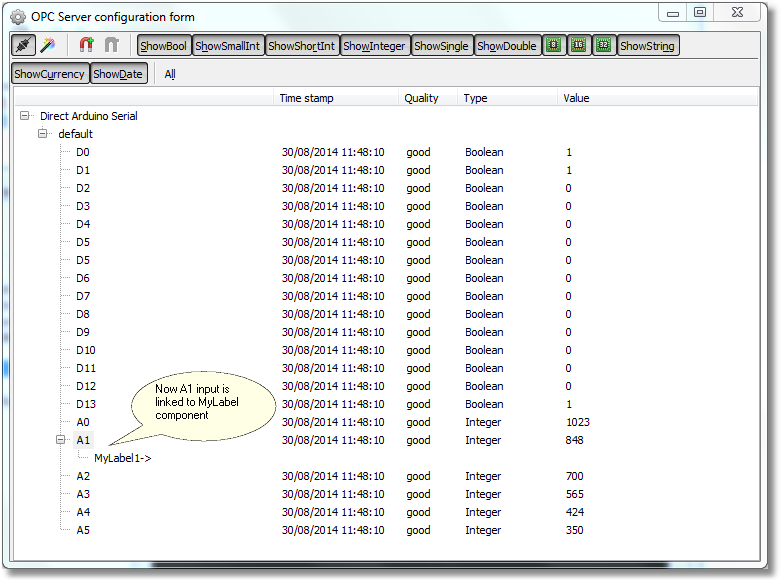Viewport: 782px width, 583px height.
Task: Toggle the ShowInteger filter
Action: point(375,46)
